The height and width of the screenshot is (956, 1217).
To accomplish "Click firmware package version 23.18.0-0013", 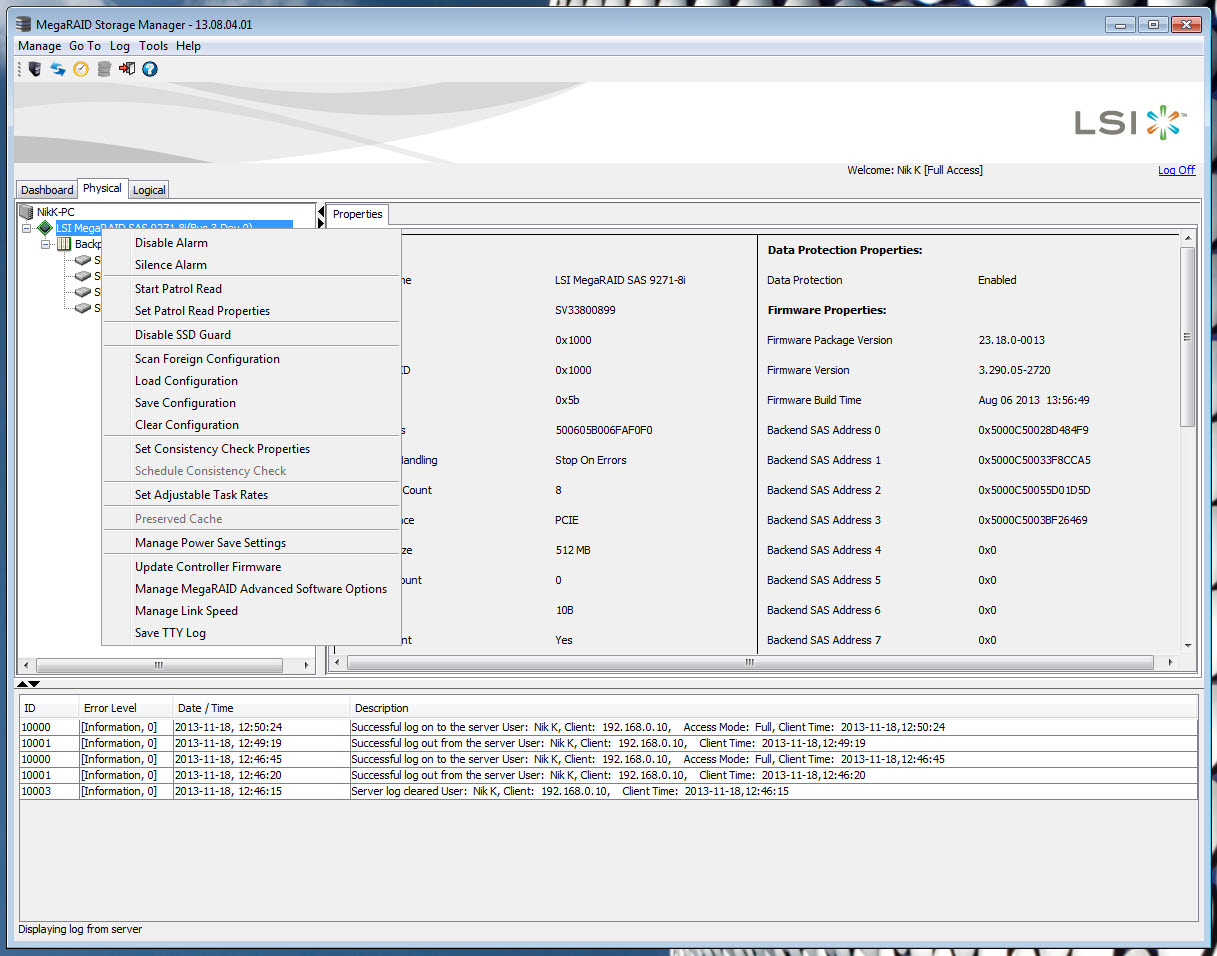I will tap(1012, 340).
